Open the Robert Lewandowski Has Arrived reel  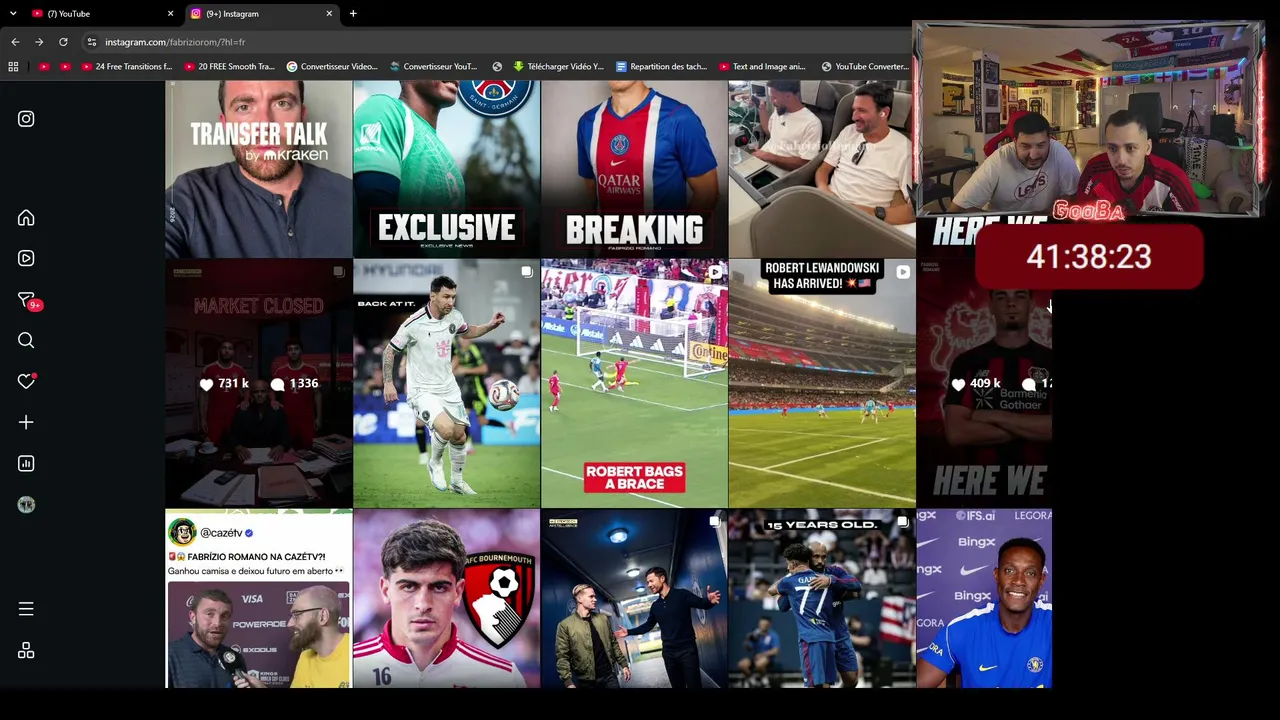(822, 383)
